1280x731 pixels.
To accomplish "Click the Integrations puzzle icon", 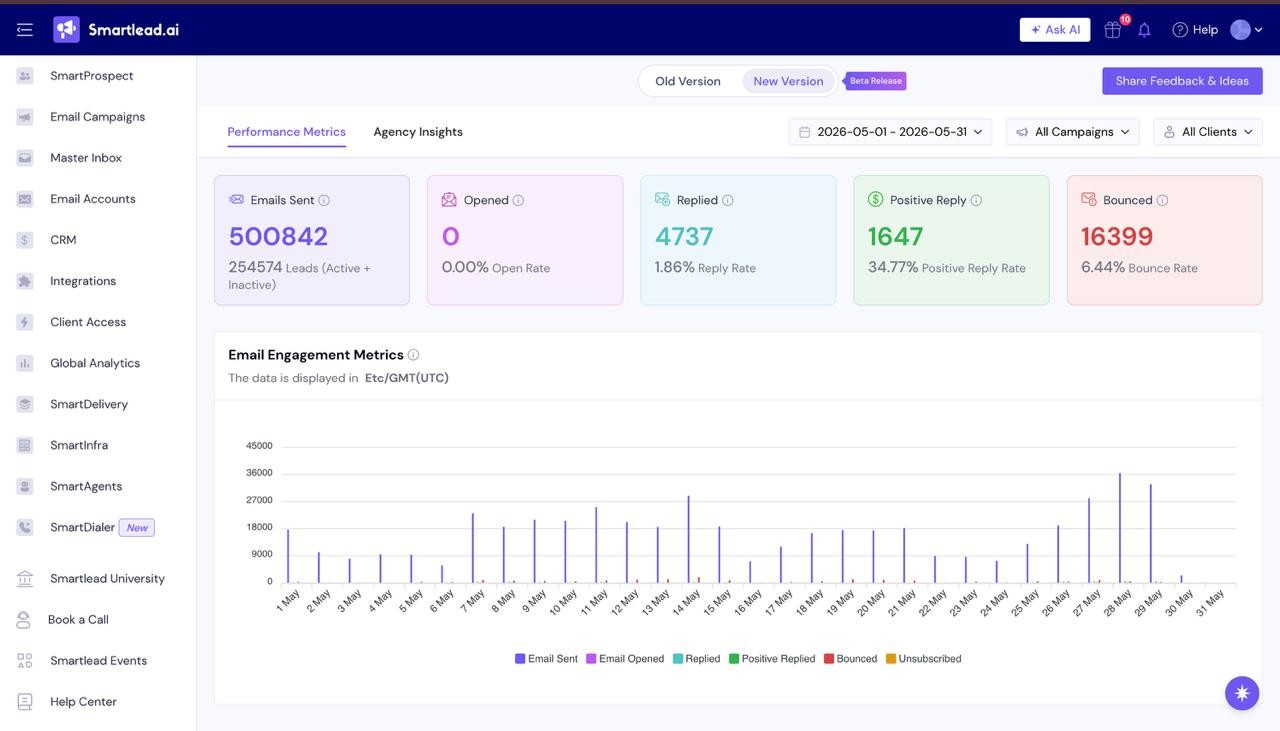I will coord(25,281).
